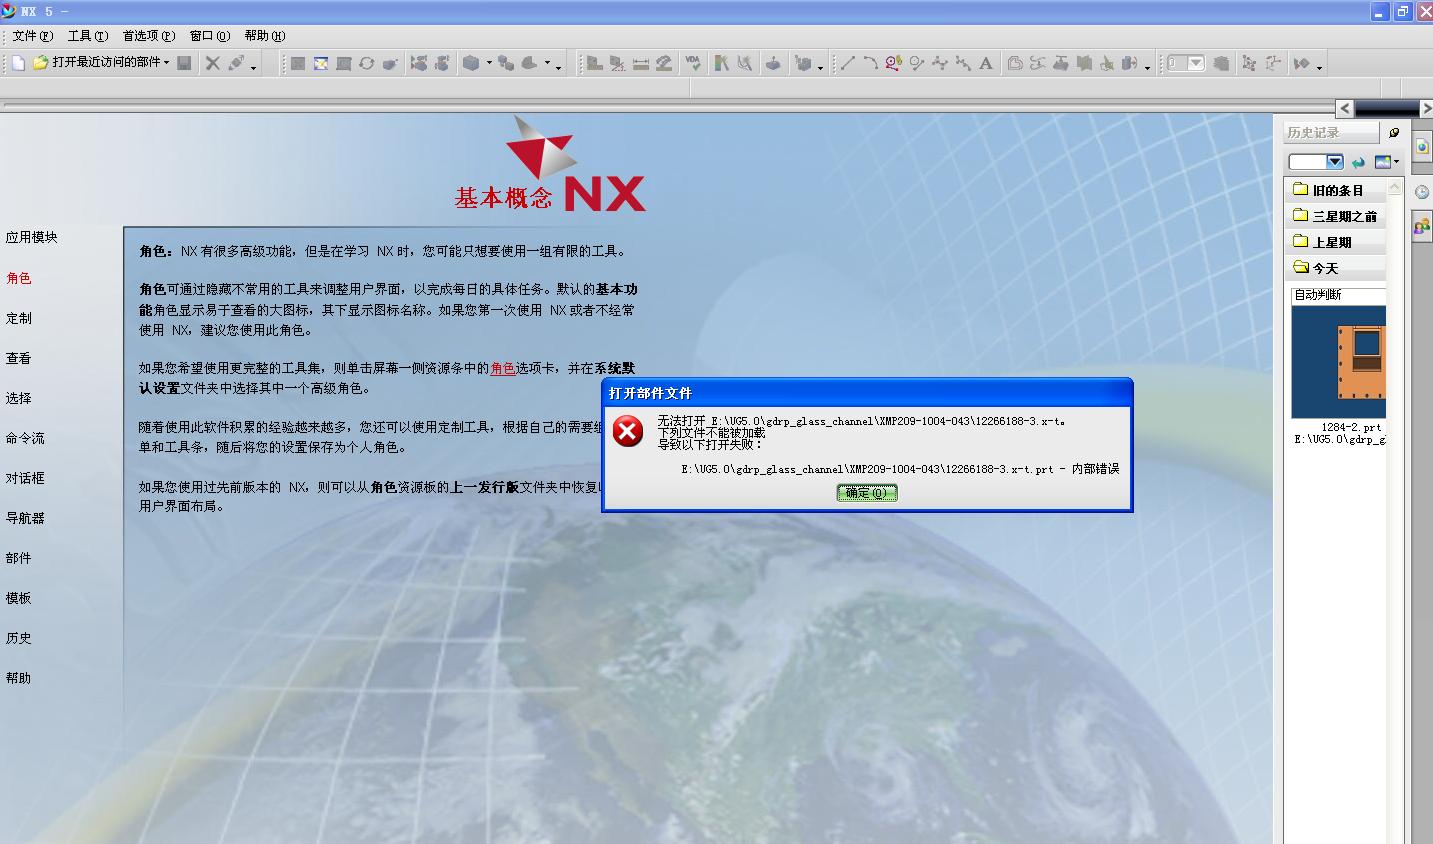The image size is (1433, 844).
Task: Click the teal return arrow in history panel
Action: click(1358, 162)
